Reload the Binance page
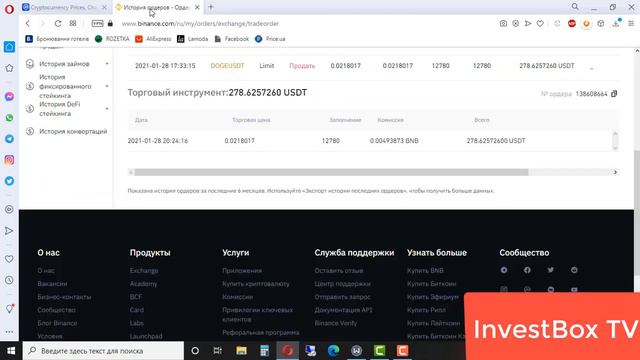Screen dimensions: 640x360 (58, 24)
